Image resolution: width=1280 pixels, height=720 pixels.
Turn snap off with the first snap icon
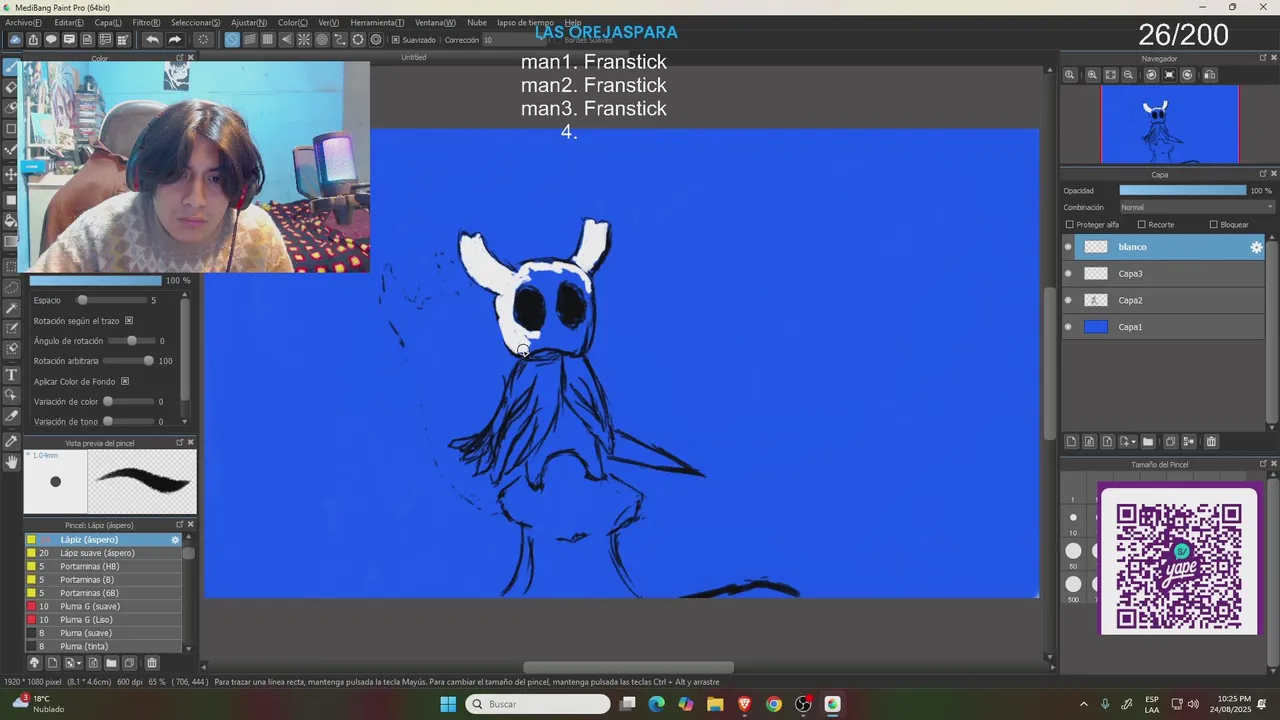232,40
